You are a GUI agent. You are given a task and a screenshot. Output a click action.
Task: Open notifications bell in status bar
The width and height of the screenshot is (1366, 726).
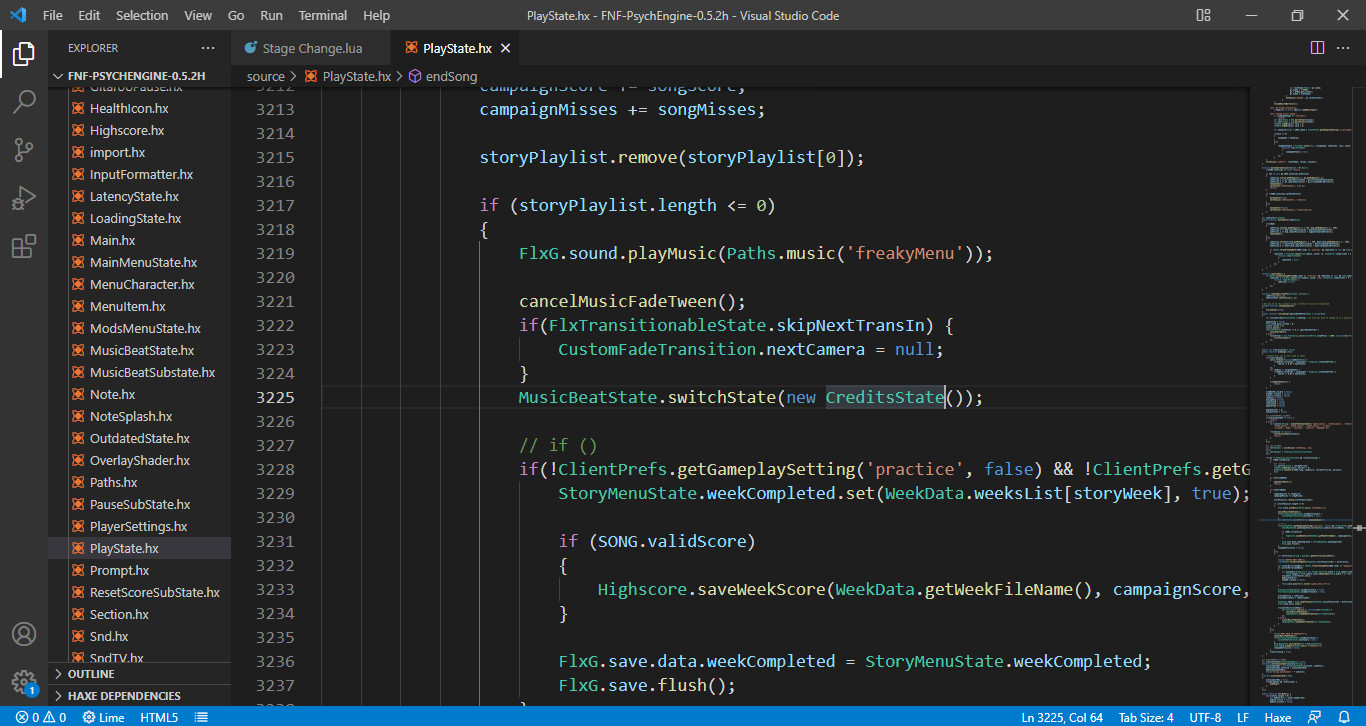click(1343, 717)
